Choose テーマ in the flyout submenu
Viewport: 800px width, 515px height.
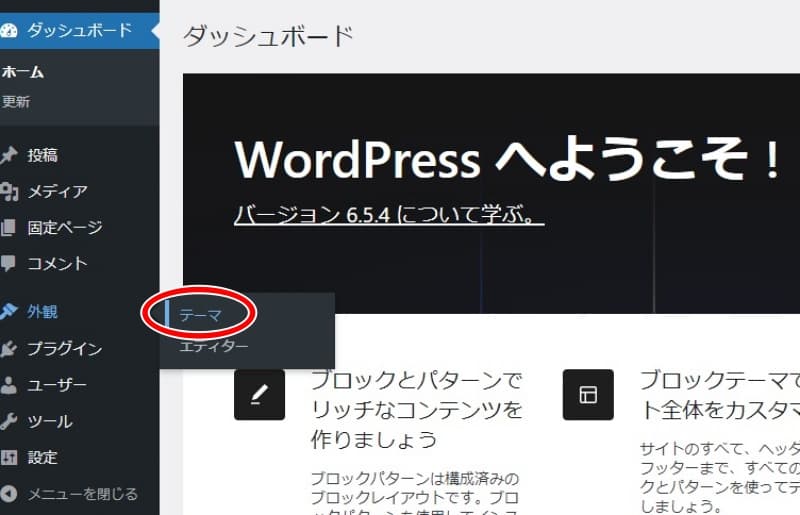point(200,315)
